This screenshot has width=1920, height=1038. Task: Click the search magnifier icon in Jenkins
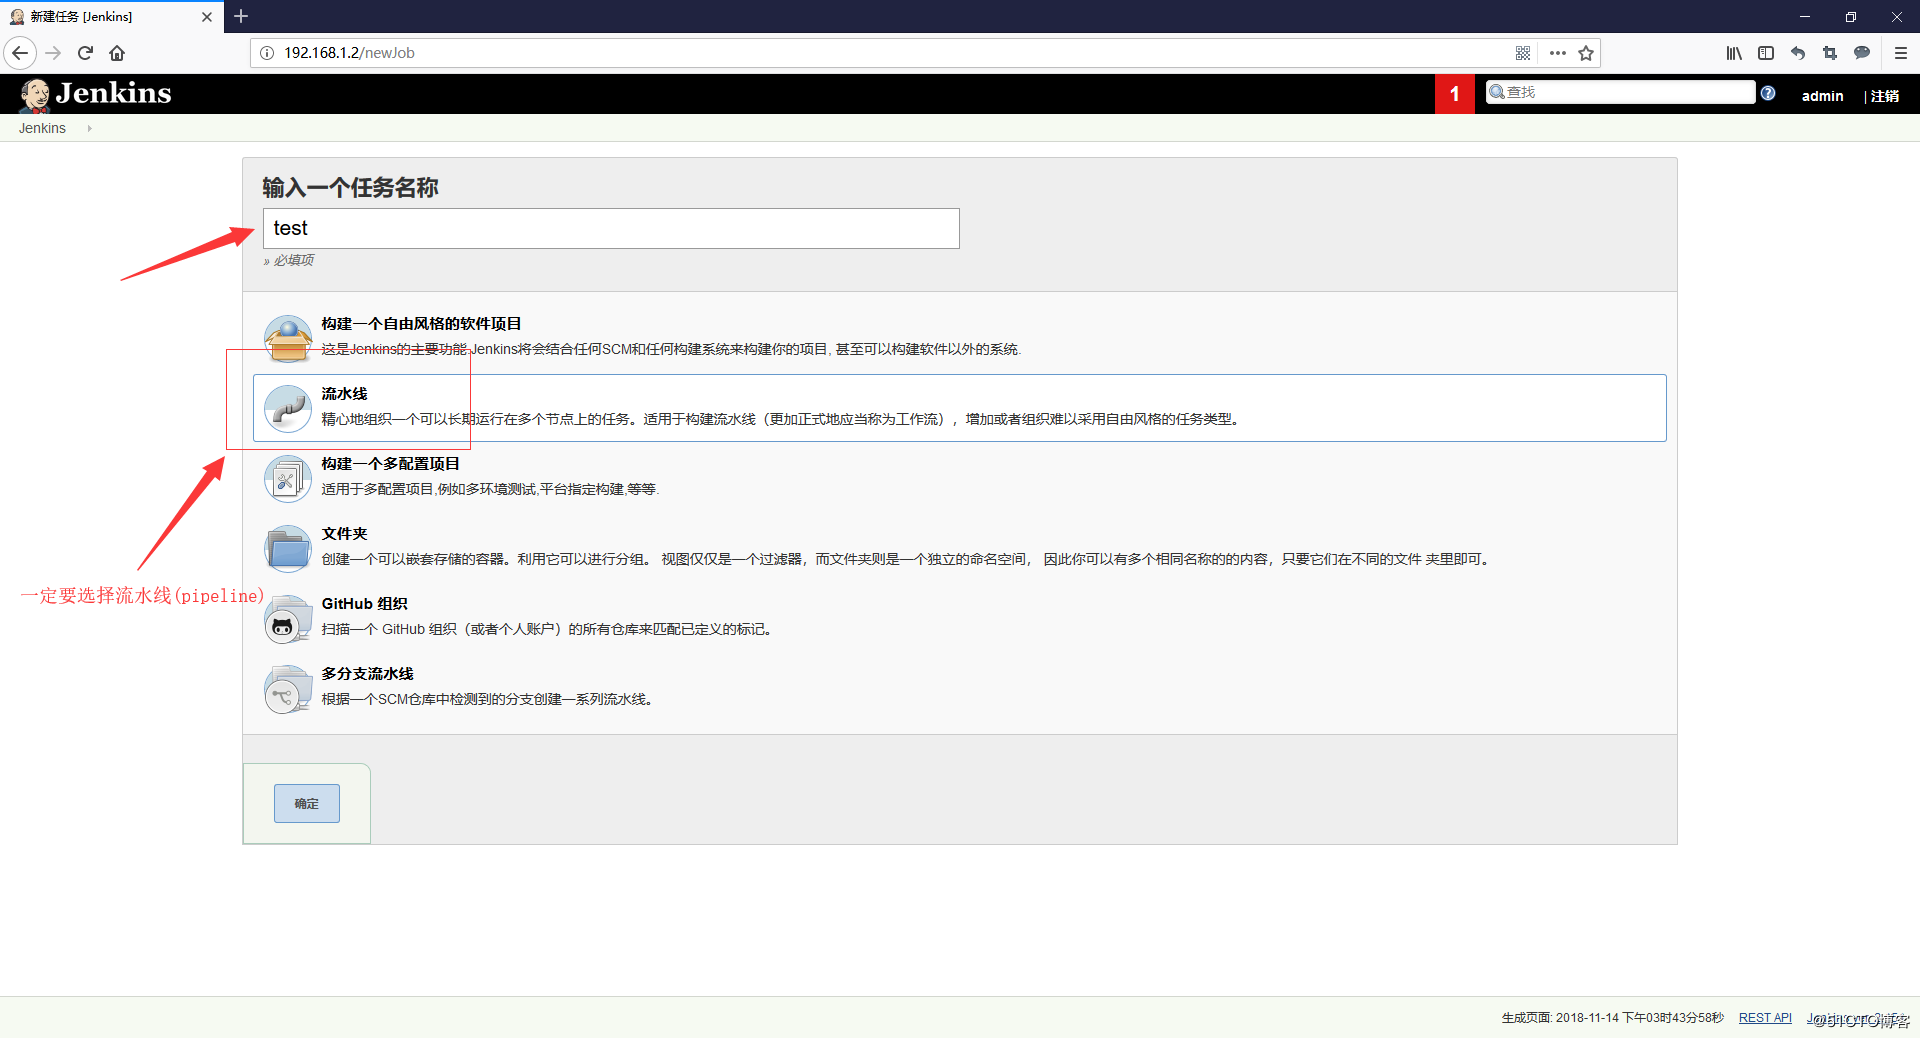(1496, 91)
